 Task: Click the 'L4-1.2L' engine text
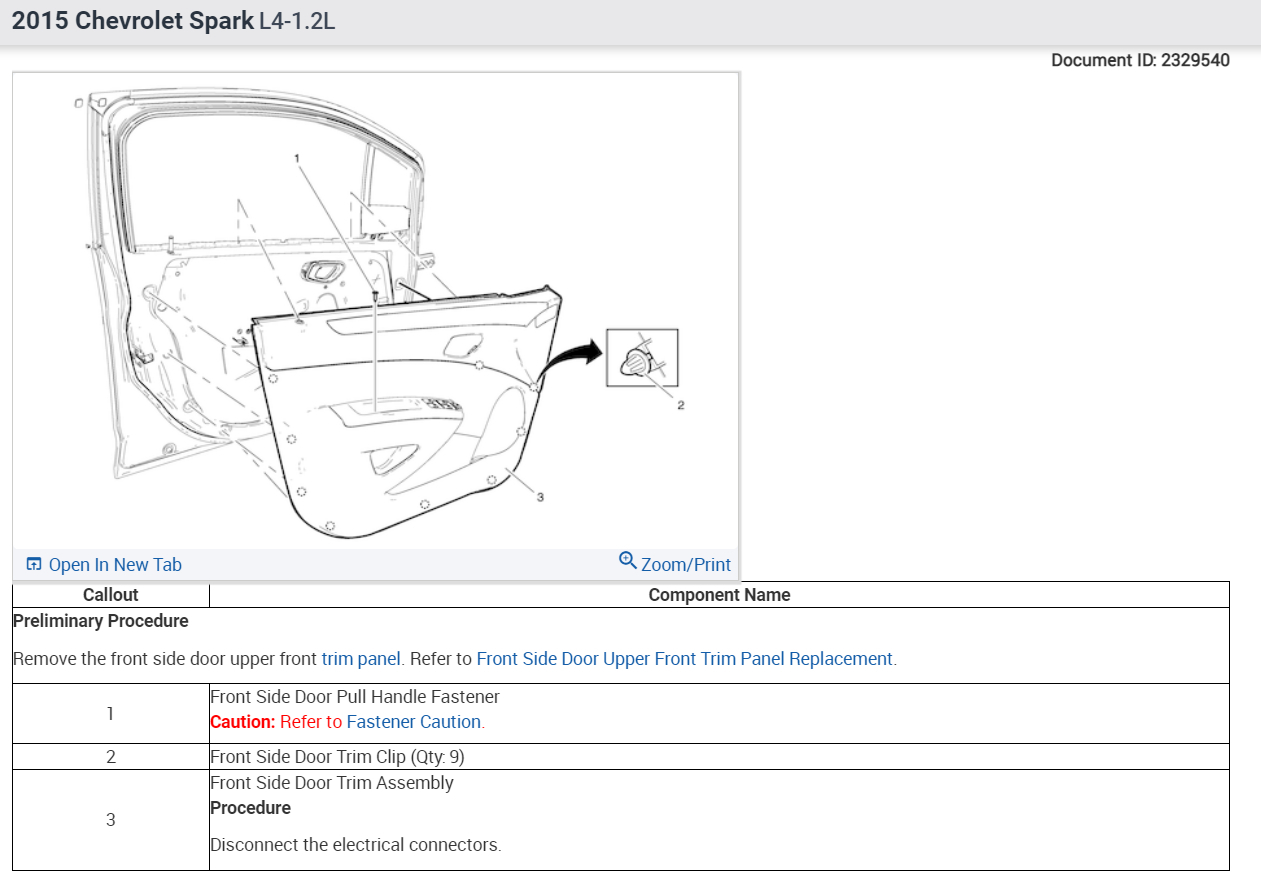pyautogui.click(x=296, y=21)
